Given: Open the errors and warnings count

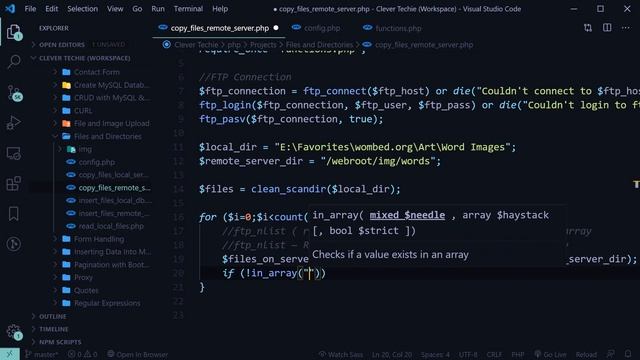Looking at the screenshot, I should 82,354.
